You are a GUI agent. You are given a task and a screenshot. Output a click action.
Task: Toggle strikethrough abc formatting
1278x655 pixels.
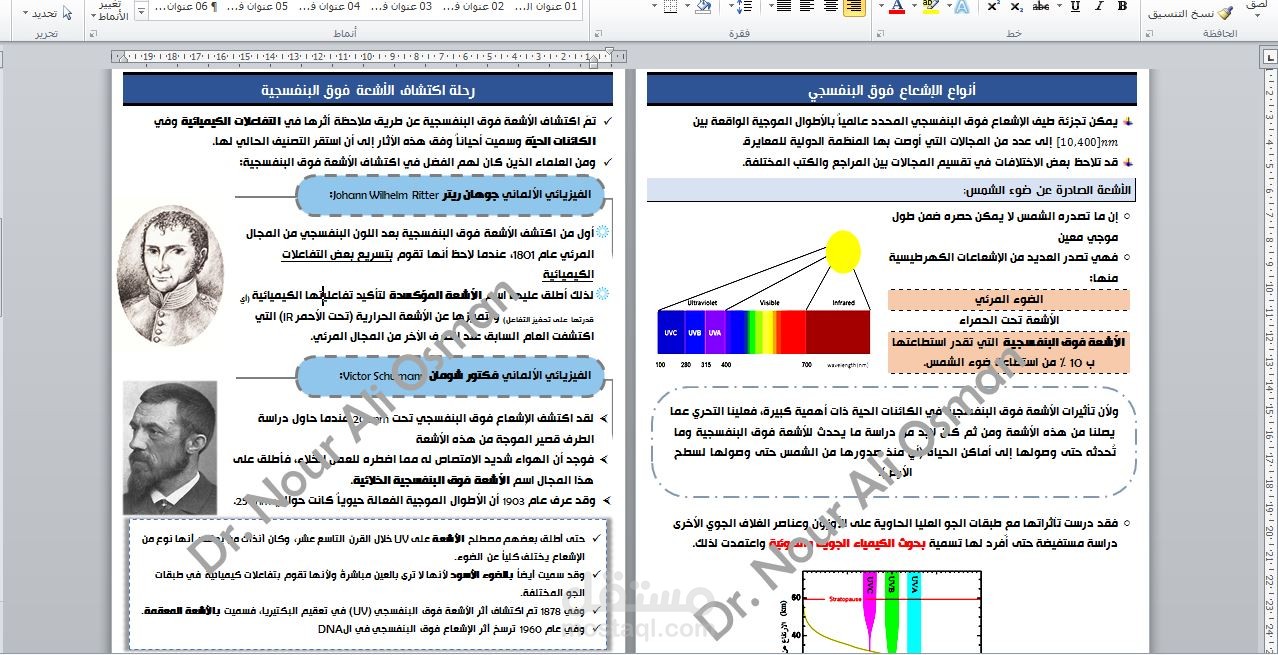point(1042,6)
